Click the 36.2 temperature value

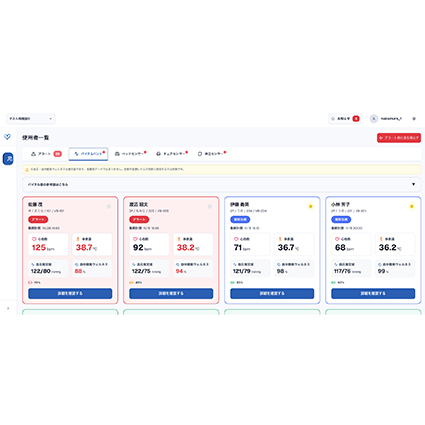(x=388, y=247)
